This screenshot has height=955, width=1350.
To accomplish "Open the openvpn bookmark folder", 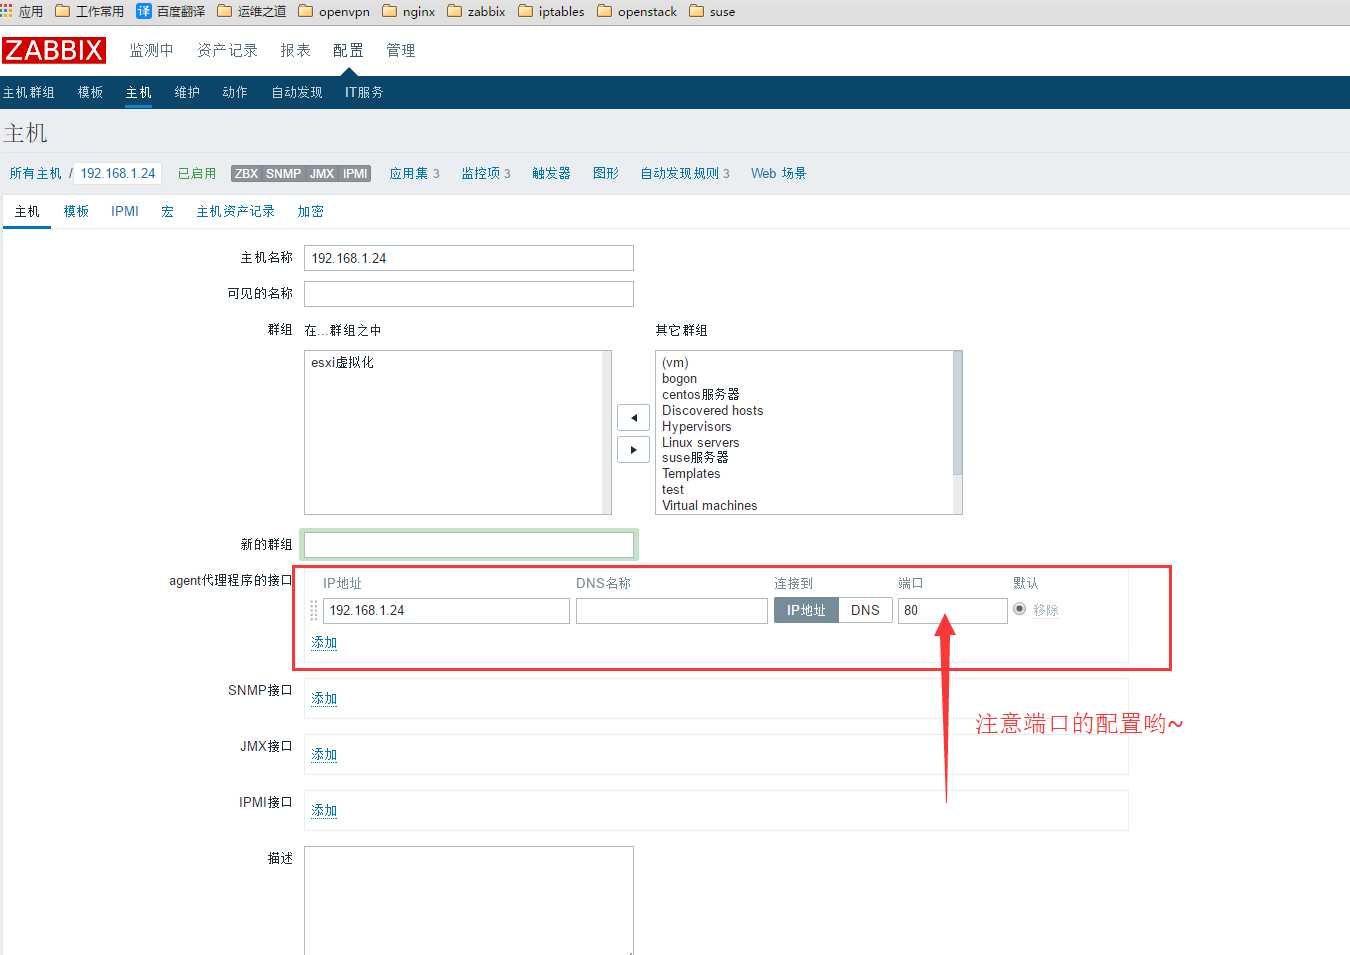I will [334, 11].
